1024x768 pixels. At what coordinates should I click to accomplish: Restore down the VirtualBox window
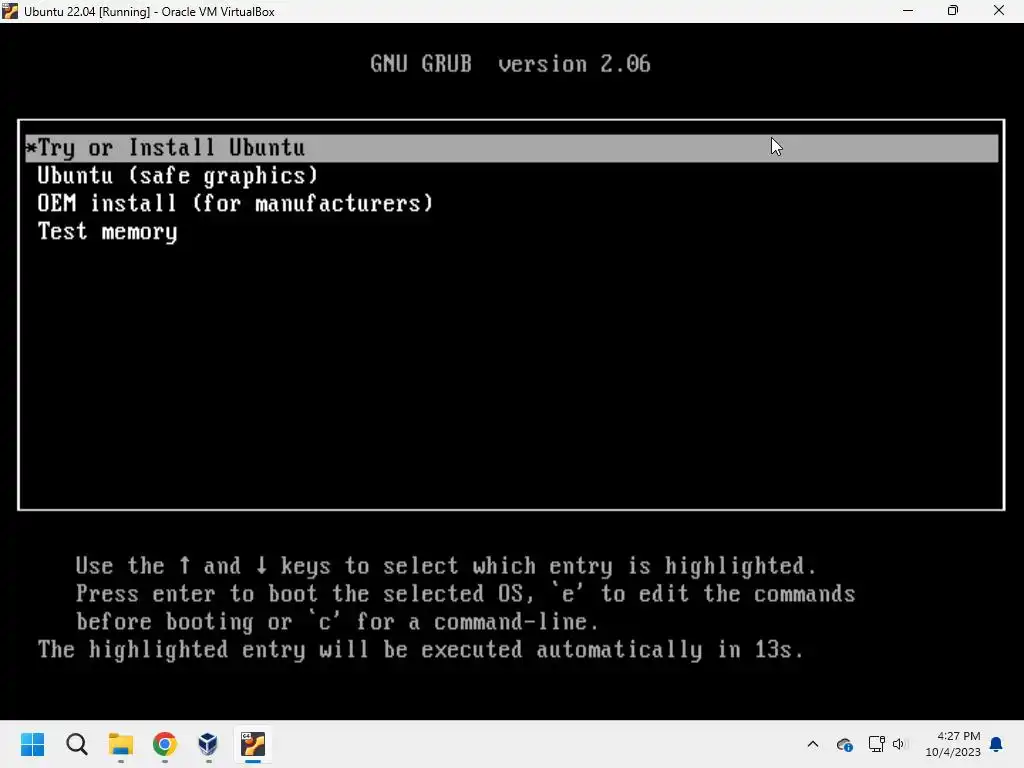[953, 11]
